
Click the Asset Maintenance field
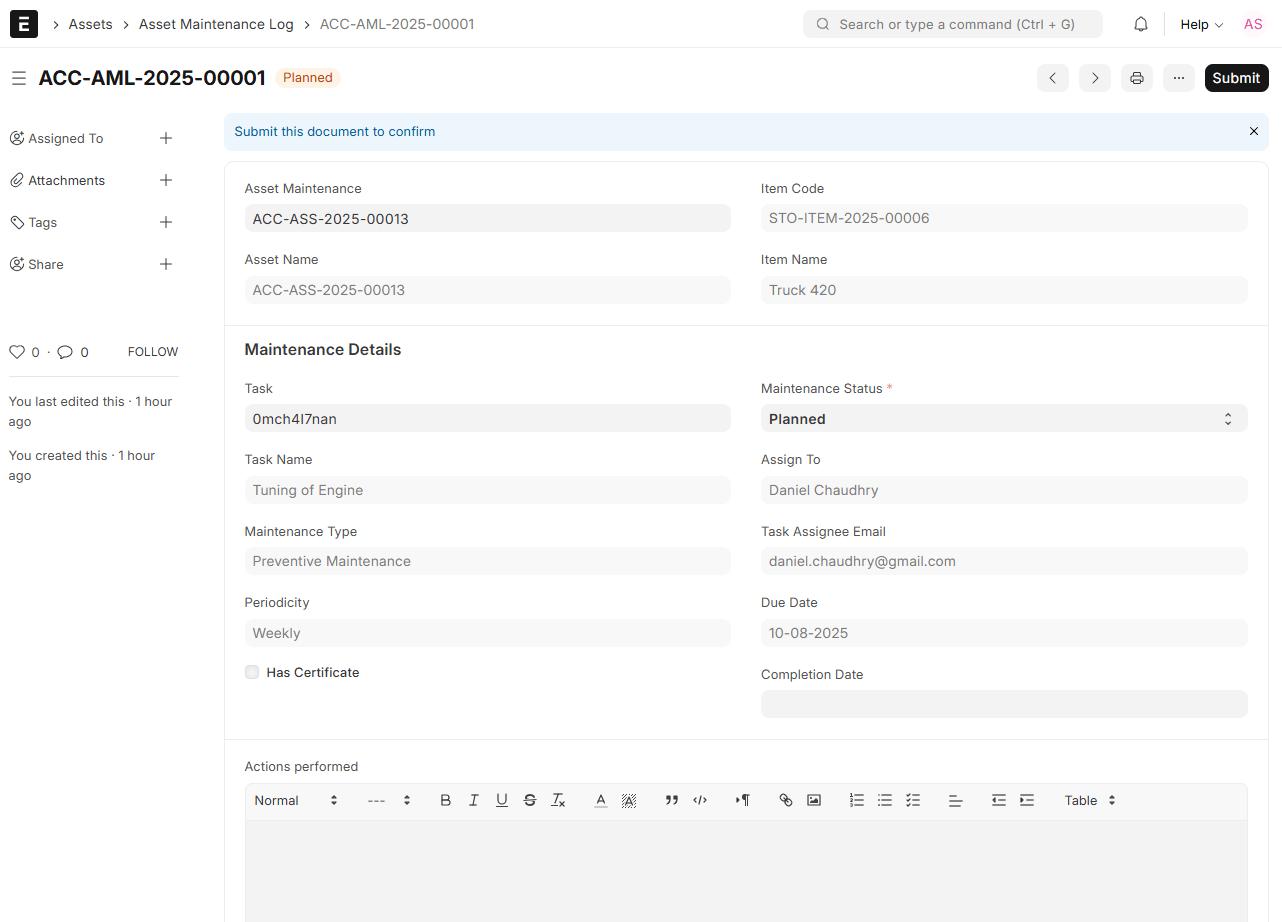(x=487, y=218)
